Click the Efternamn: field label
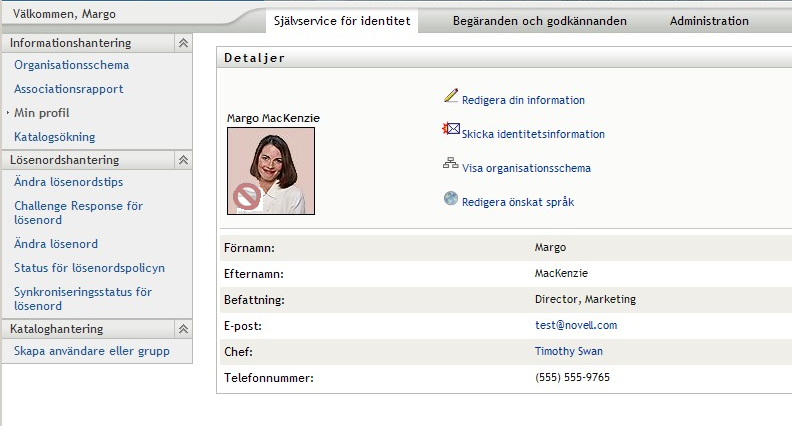Image resolution: width=792 pixels, height=426 pixels. (254, 274)
